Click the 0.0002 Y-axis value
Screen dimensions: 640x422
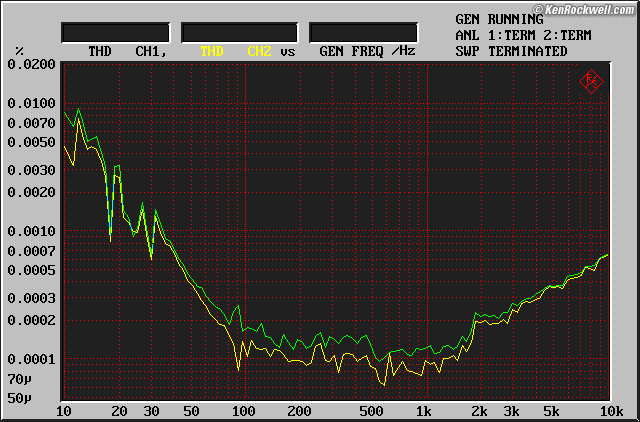31,320
